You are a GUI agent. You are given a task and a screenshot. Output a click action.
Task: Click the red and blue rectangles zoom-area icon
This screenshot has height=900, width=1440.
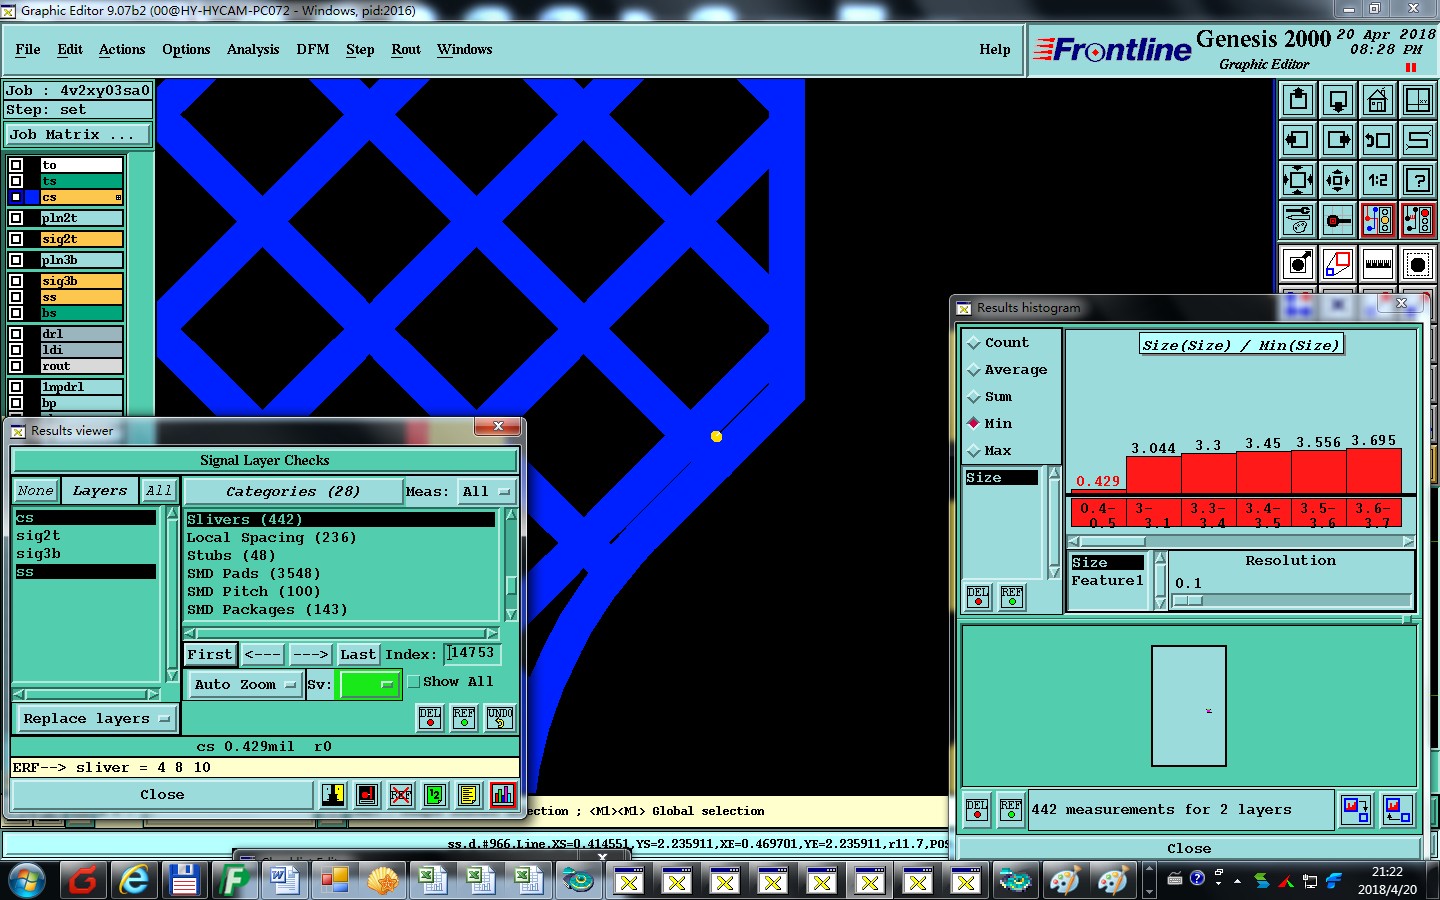(x=1338, y=264)
